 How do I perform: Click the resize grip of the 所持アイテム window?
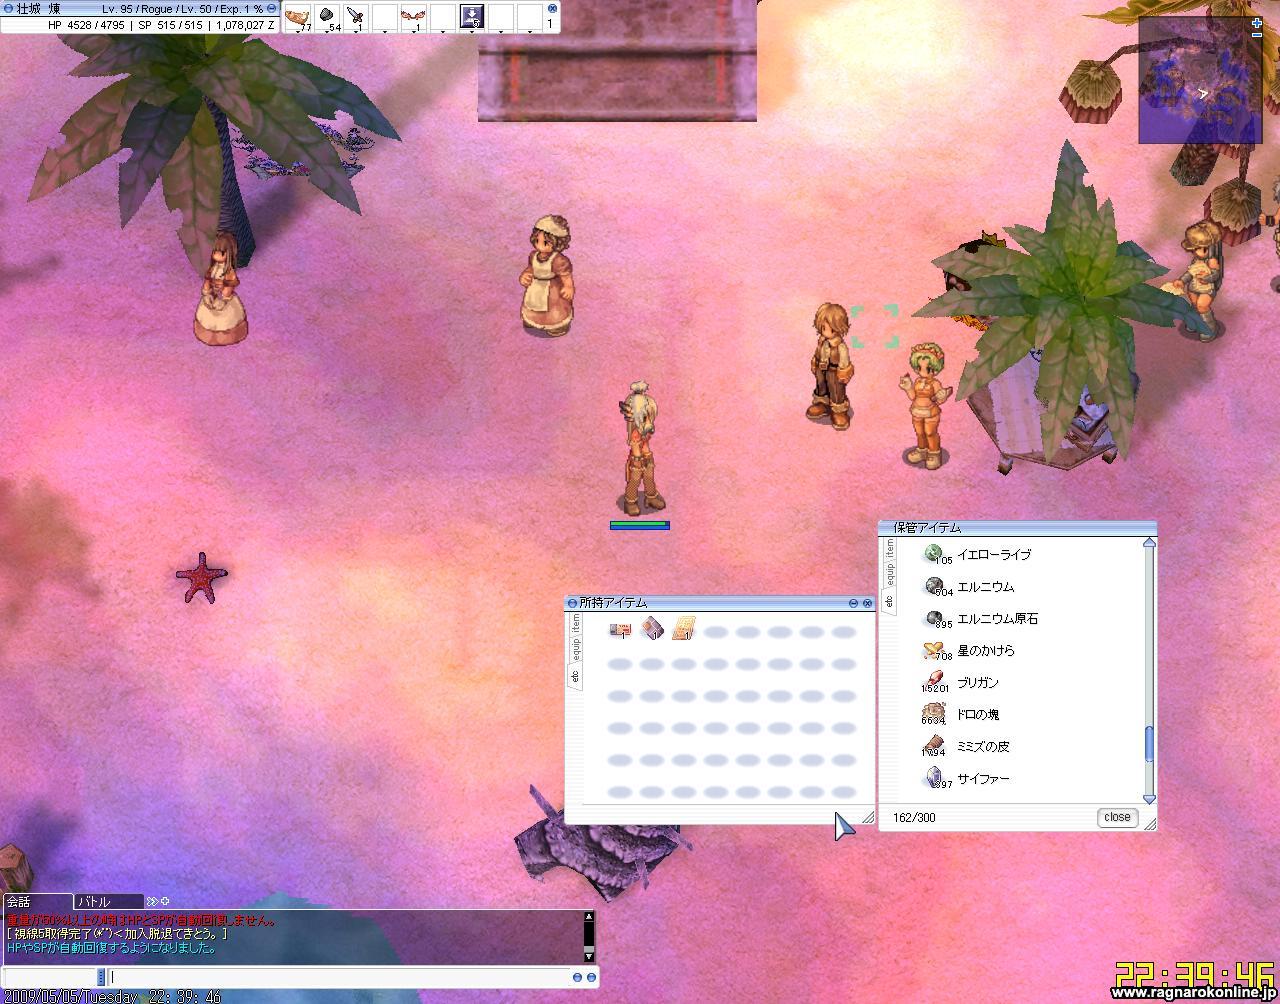[867, 817]
